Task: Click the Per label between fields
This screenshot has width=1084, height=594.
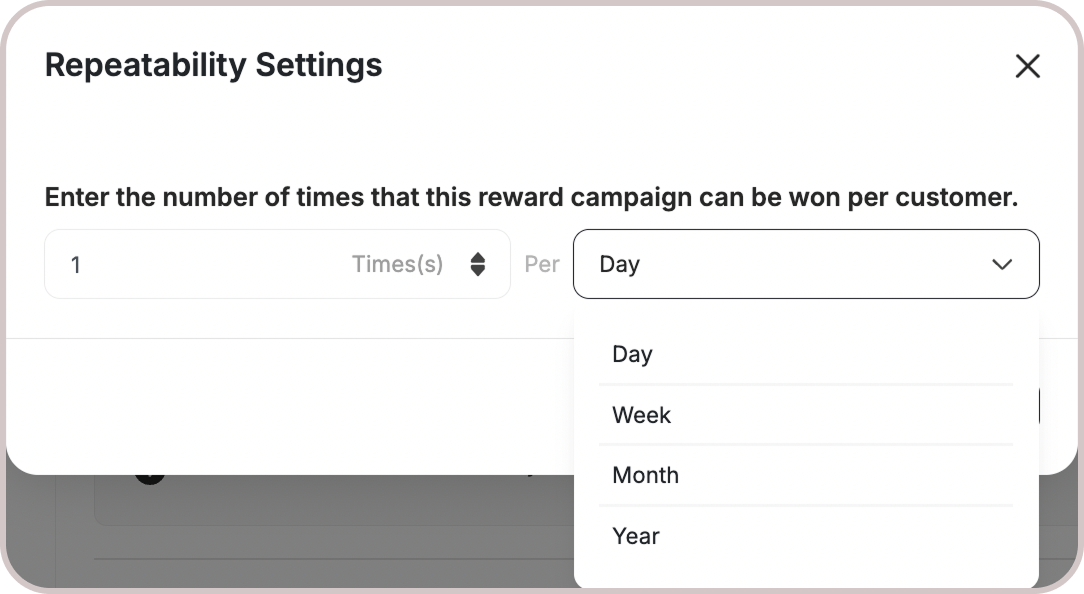Action: 542,264
